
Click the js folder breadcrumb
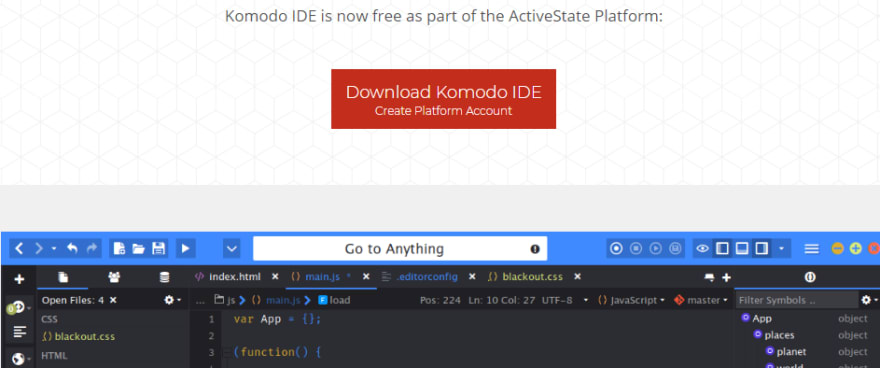coord(225,300)
